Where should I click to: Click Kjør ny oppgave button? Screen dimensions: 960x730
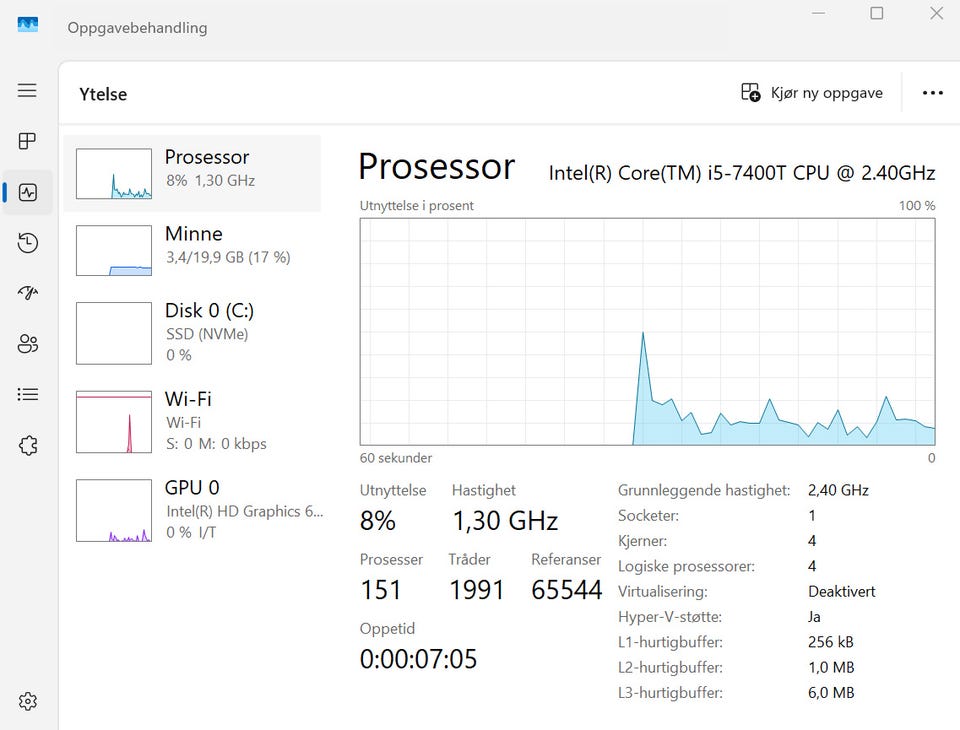click(x=812, y=93)
